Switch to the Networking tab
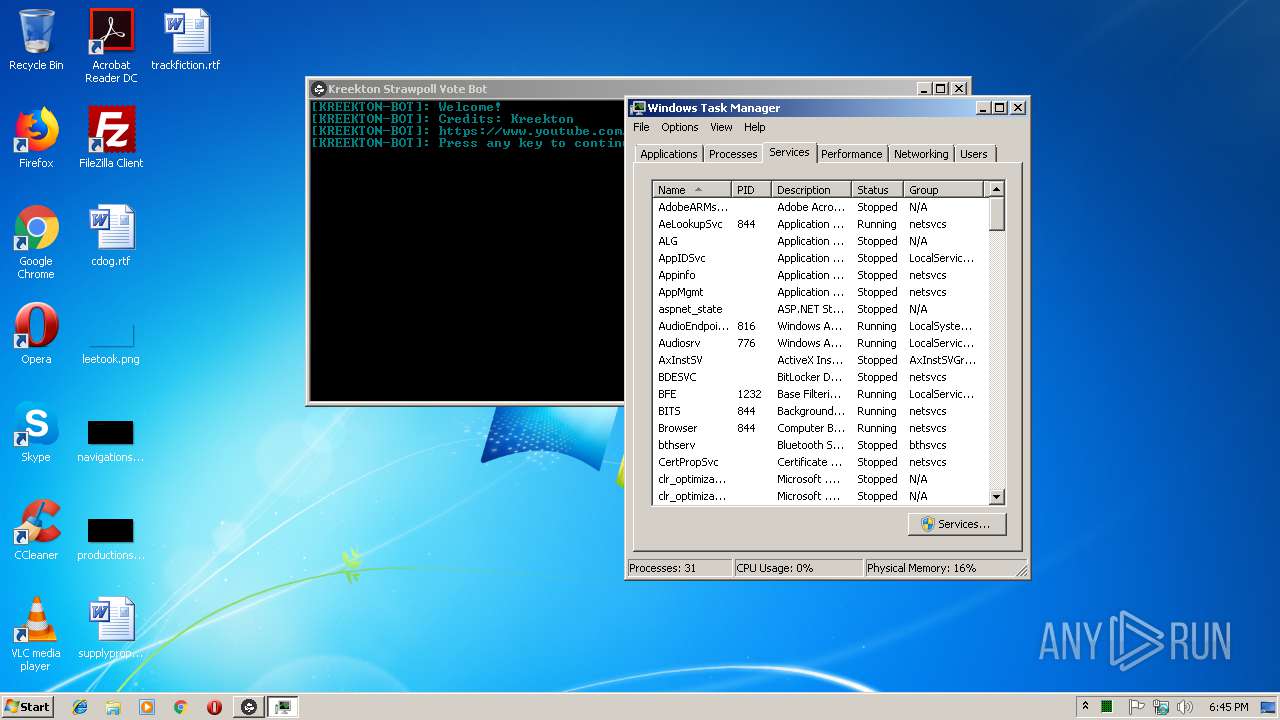Viewport: 1280px width, 720px height. [921, 154]
